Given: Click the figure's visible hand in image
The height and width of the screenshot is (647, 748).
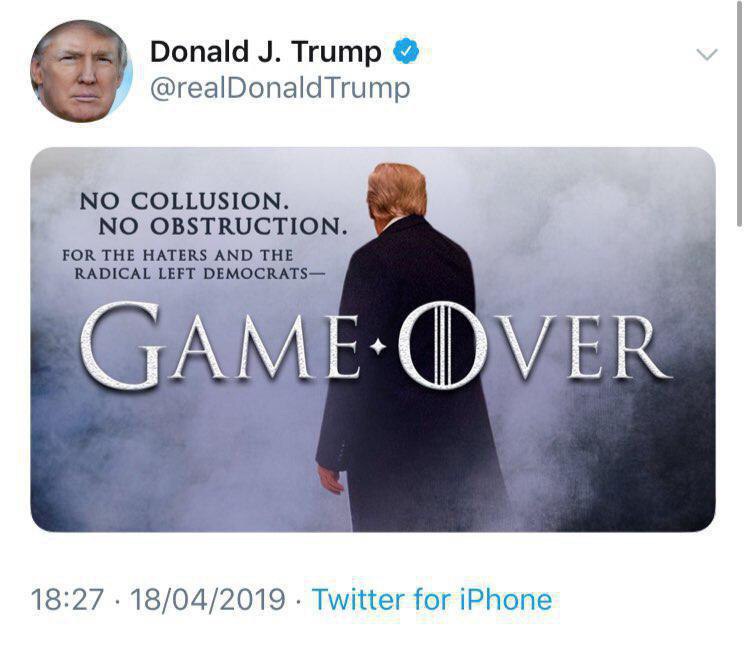Looking at the screenshot, I should tap(331, 479).
